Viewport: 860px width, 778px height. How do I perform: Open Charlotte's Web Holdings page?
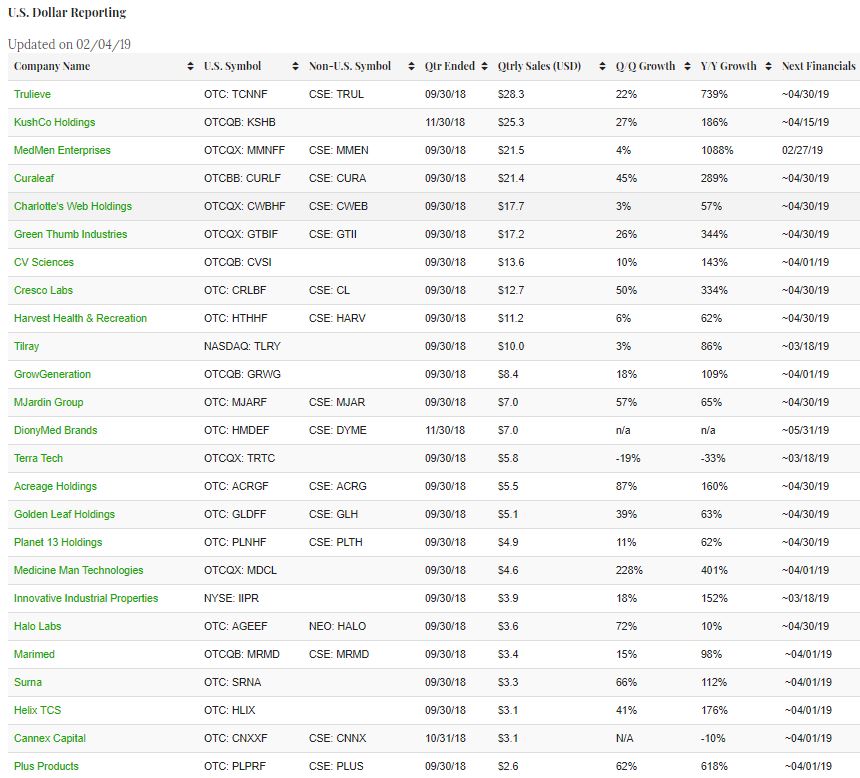coord(73,206)
